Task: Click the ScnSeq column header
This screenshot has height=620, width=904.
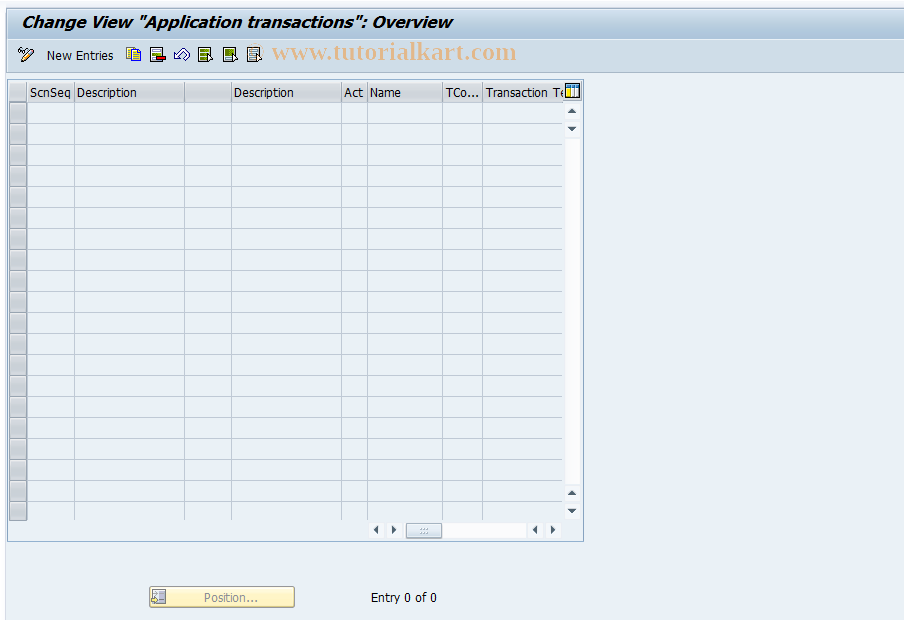Action: (x=51, y=92)
